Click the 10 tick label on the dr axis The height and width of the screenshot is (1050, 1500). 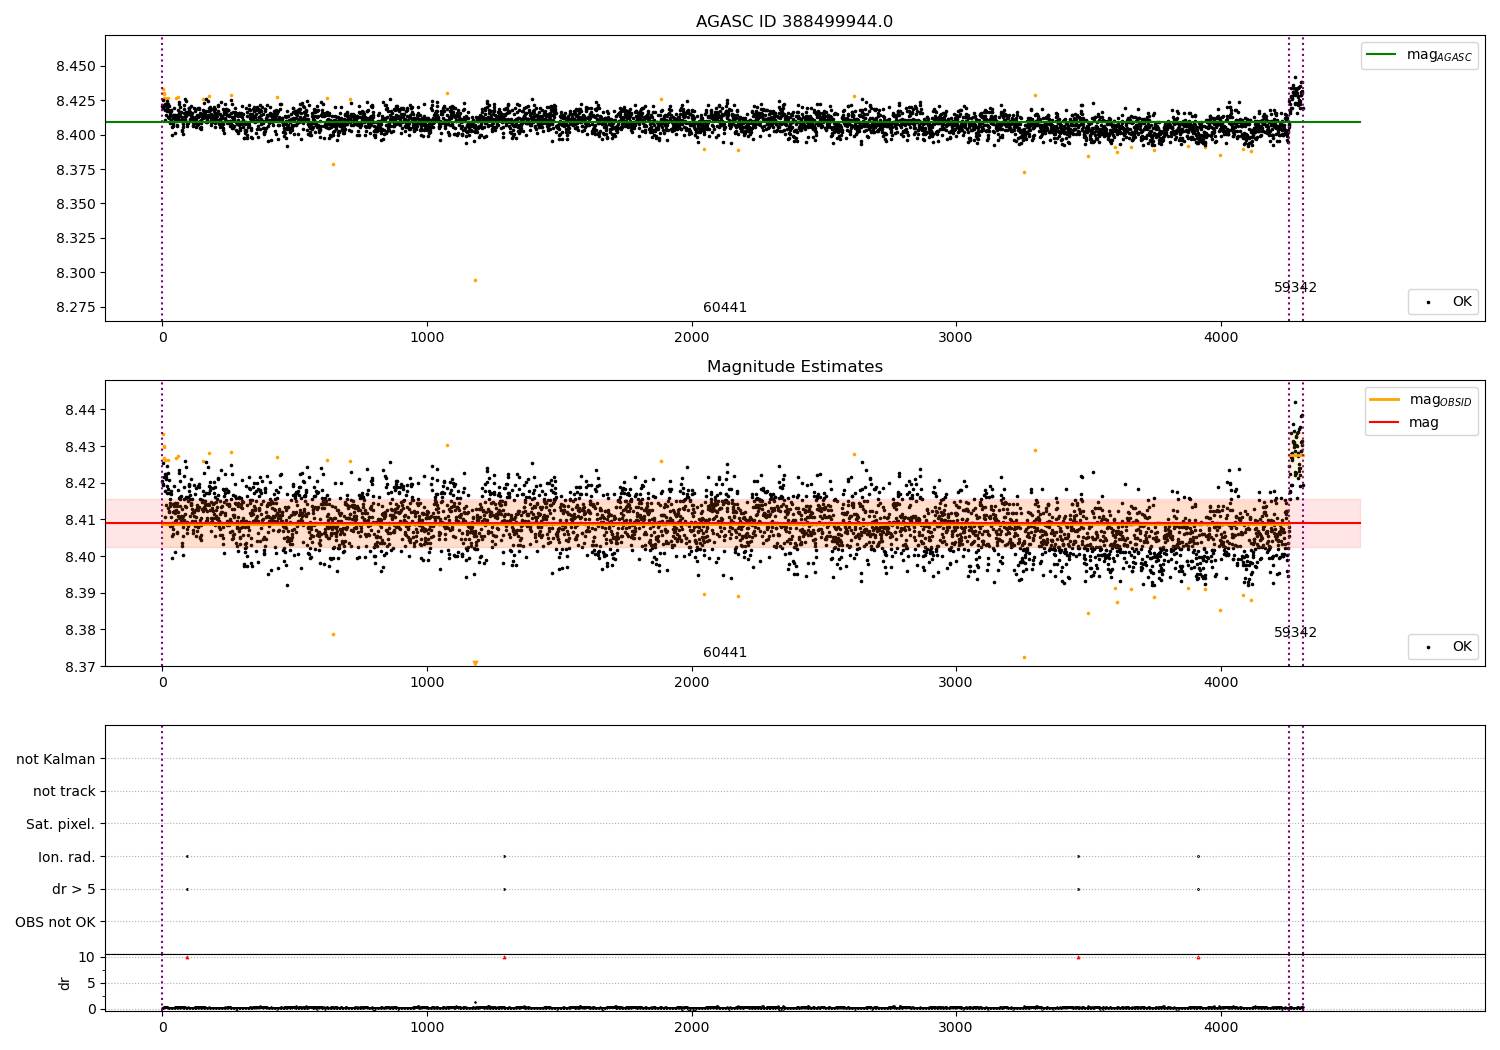(87, 958)
